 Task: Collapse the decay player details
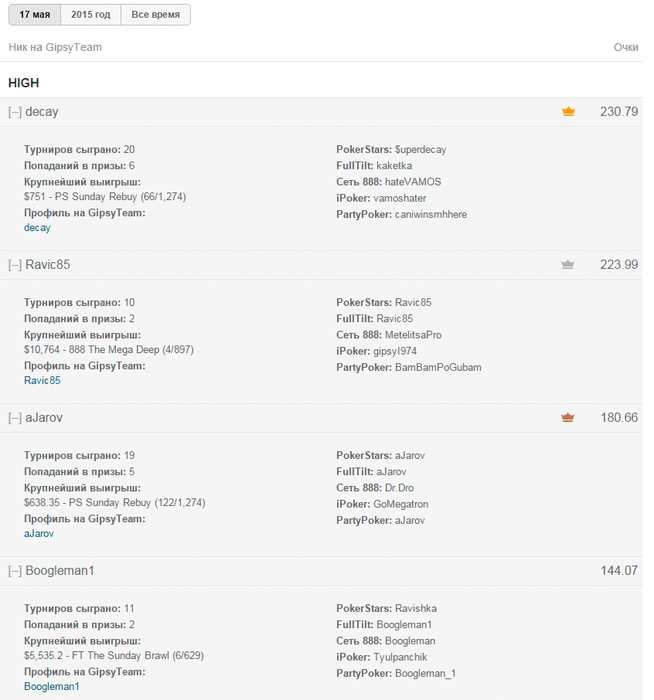tap(15, 112)
